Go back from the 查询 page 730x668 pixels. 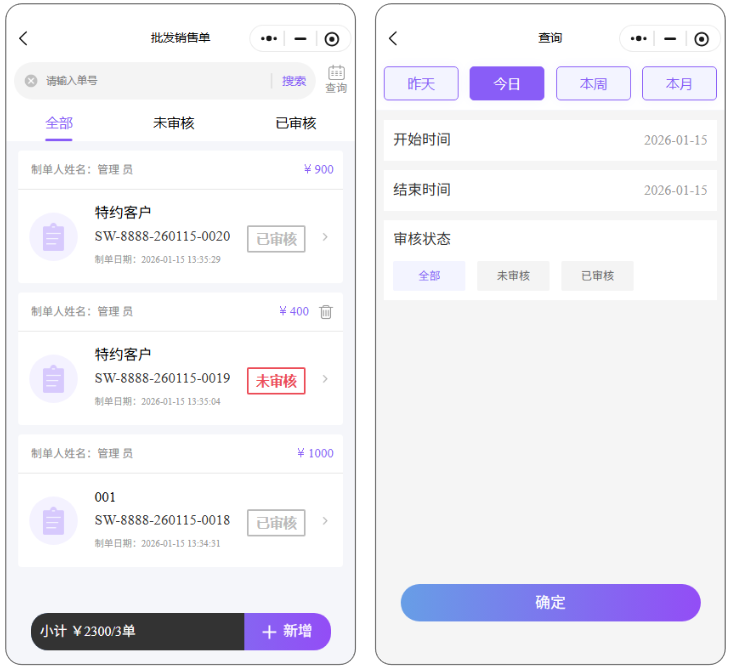tap(393, 39)
